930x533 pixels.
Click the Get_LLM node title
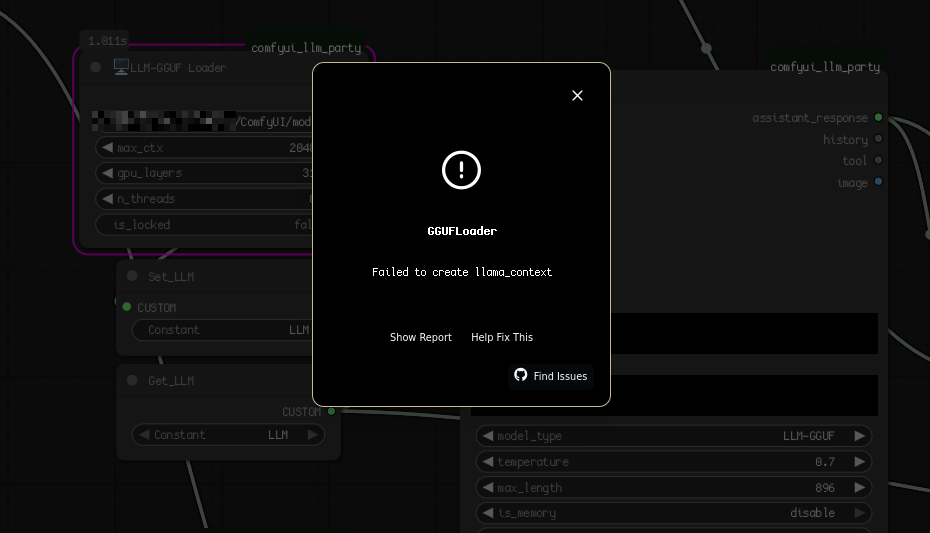point(171,381)
